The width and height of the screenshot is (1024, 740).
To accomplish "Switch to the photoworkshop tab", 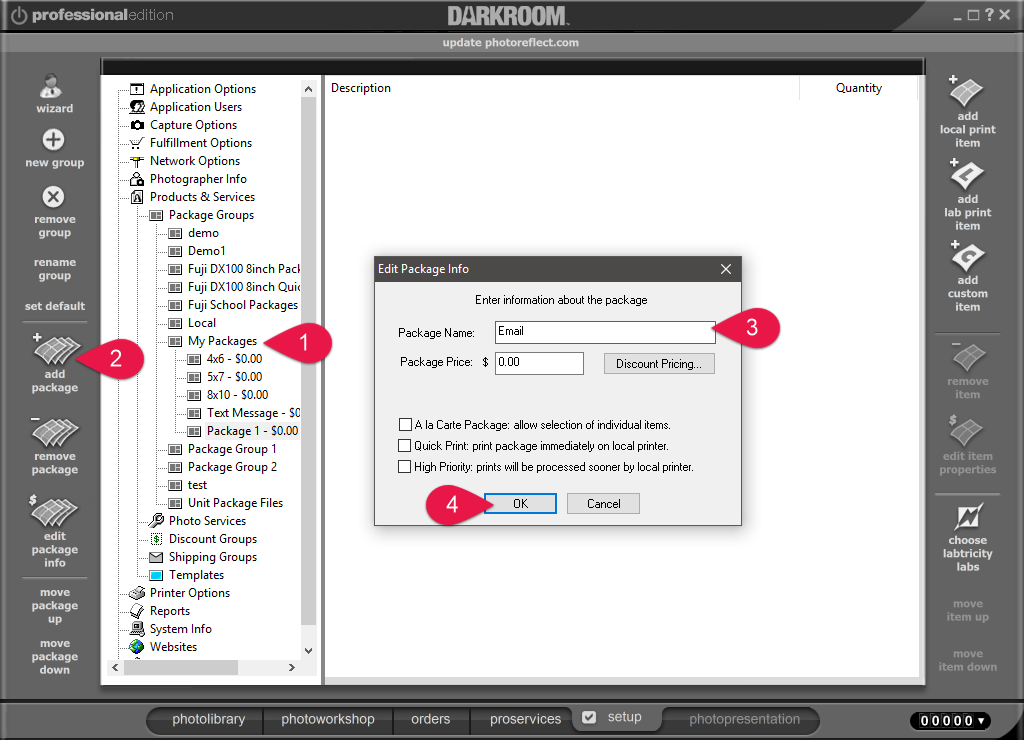I will click(328, 719).
